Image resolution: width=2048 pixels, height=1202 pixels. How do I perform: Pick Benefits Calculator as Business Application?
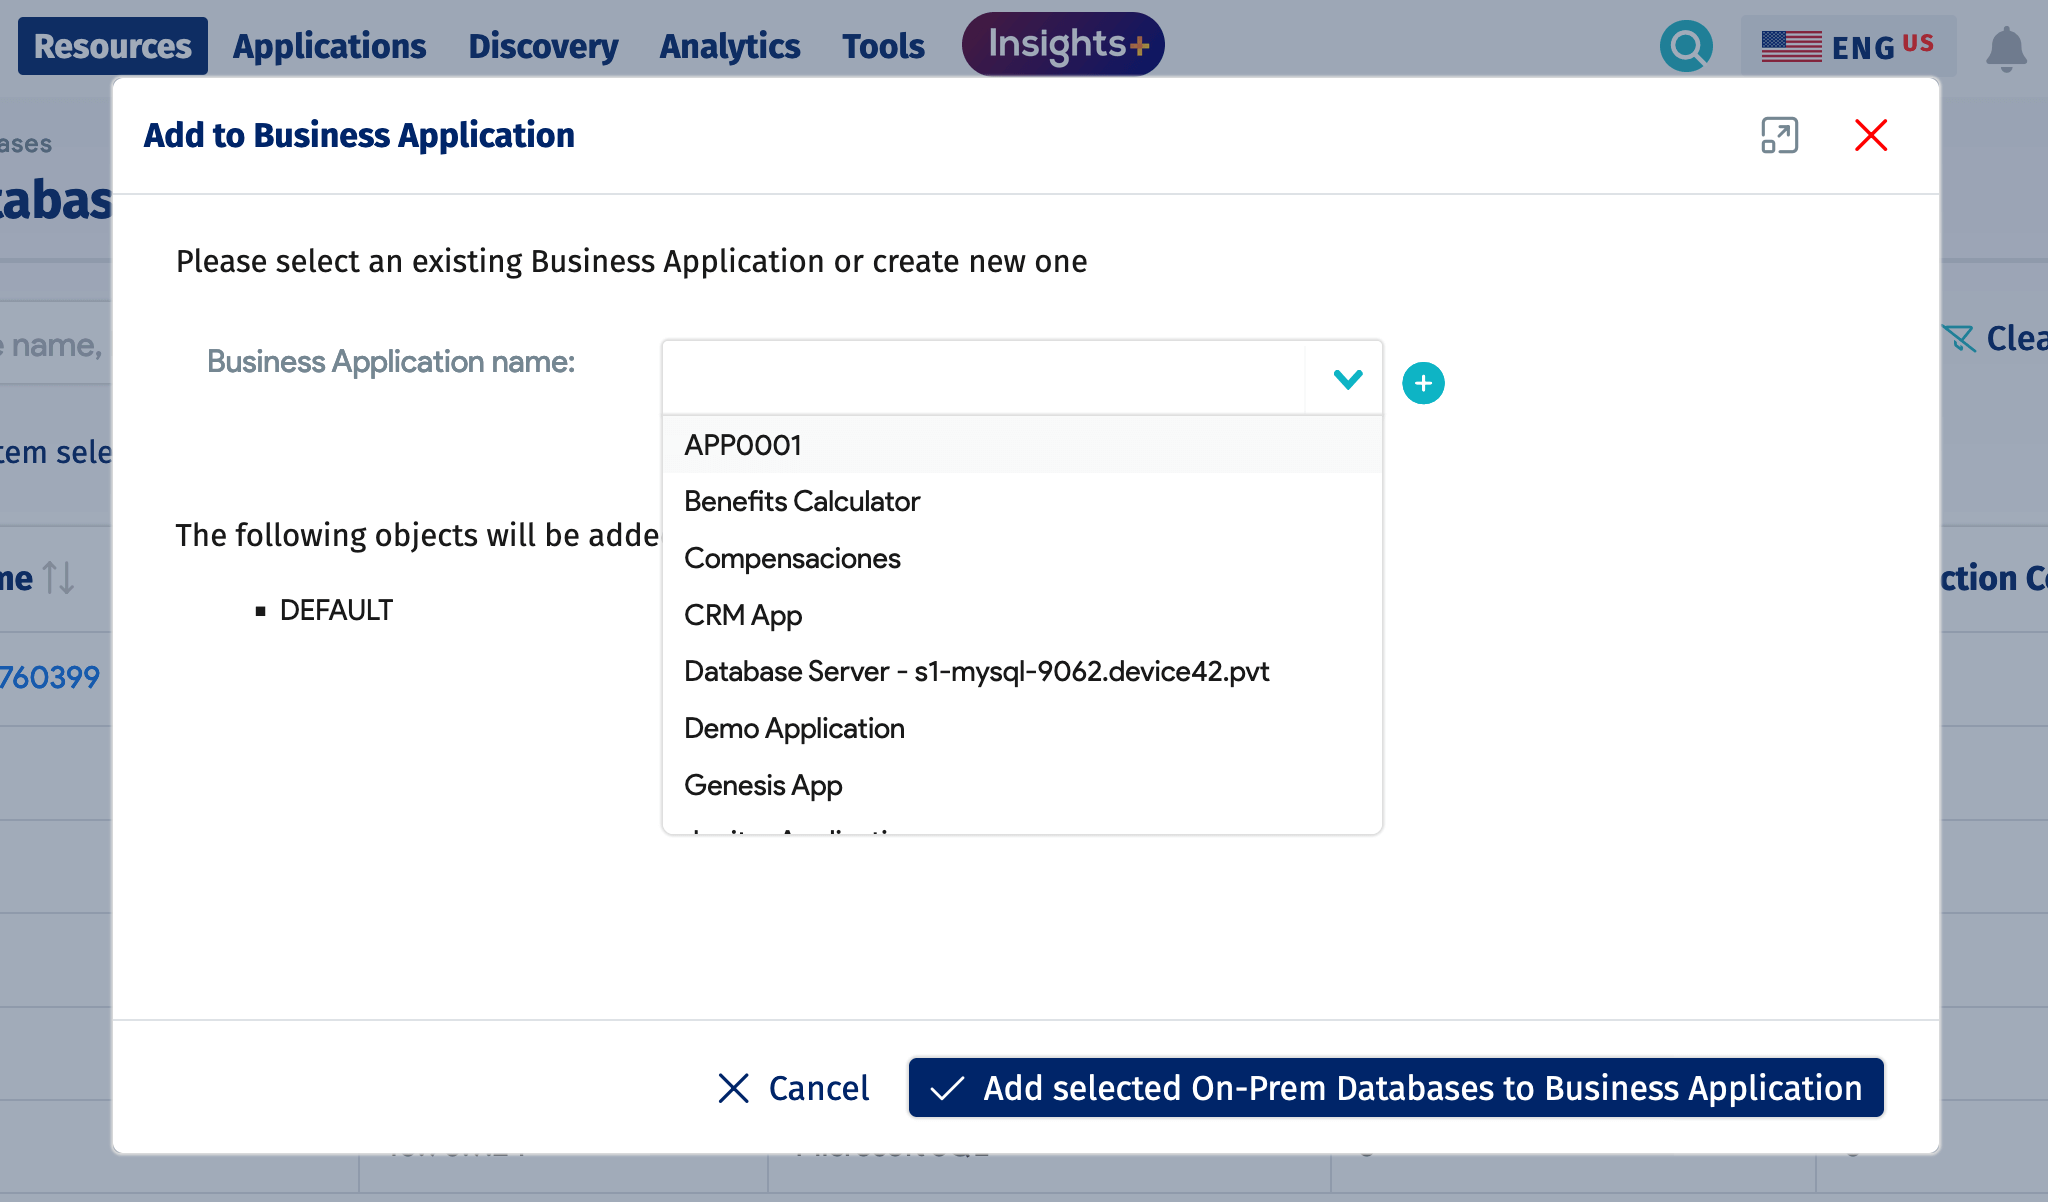click(x=800, y=501)
